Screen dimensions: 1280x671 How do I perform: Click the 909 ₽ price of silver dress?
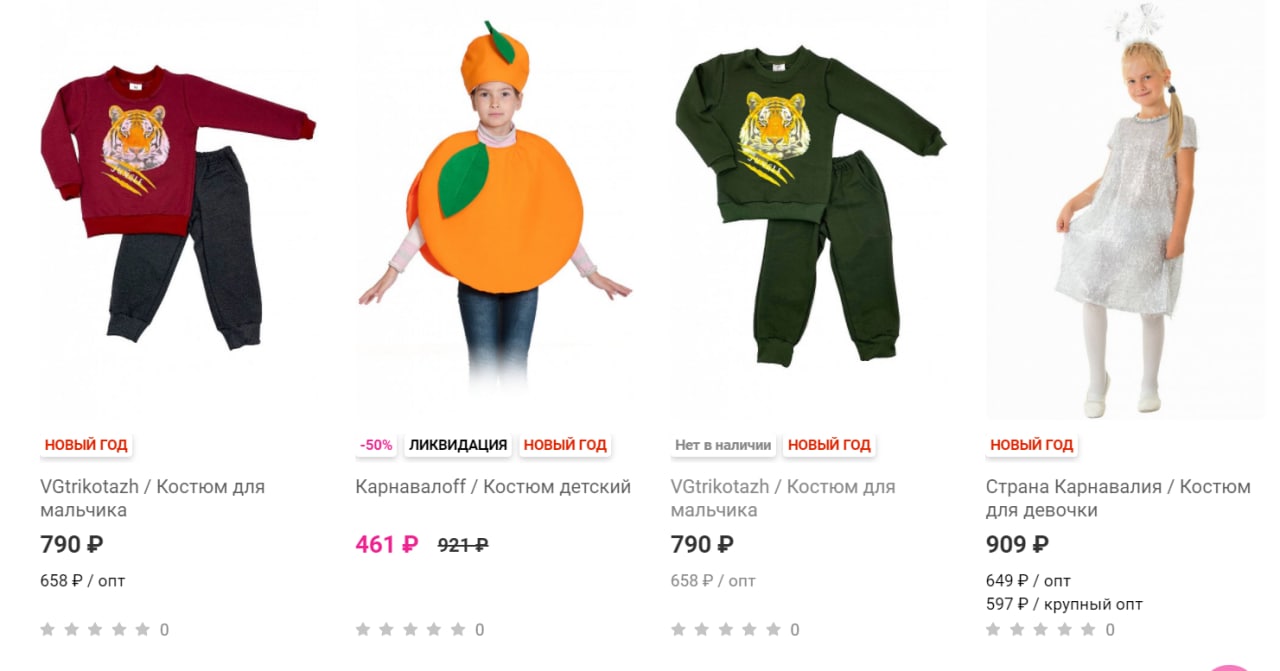point(1017,545)
